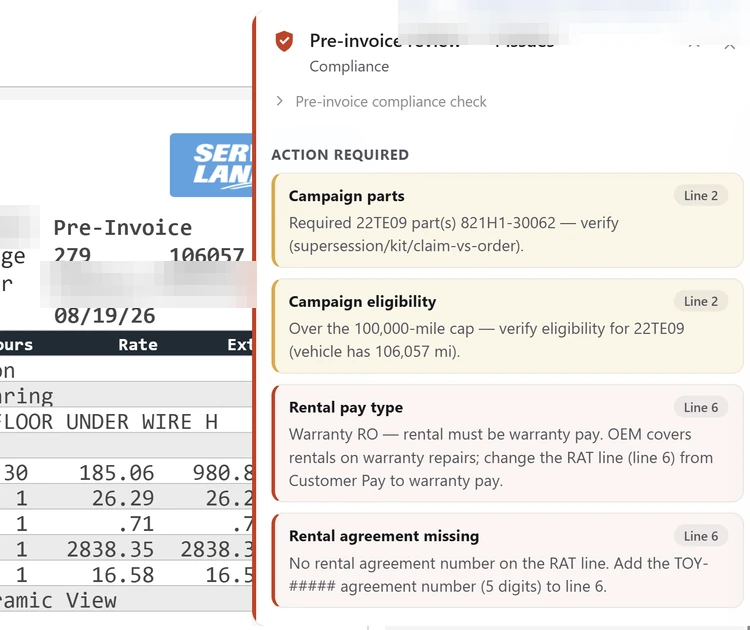This screenshot has width=750, height=630.
Task: Click the blue service lane logo
Action: tap(211, 165)
